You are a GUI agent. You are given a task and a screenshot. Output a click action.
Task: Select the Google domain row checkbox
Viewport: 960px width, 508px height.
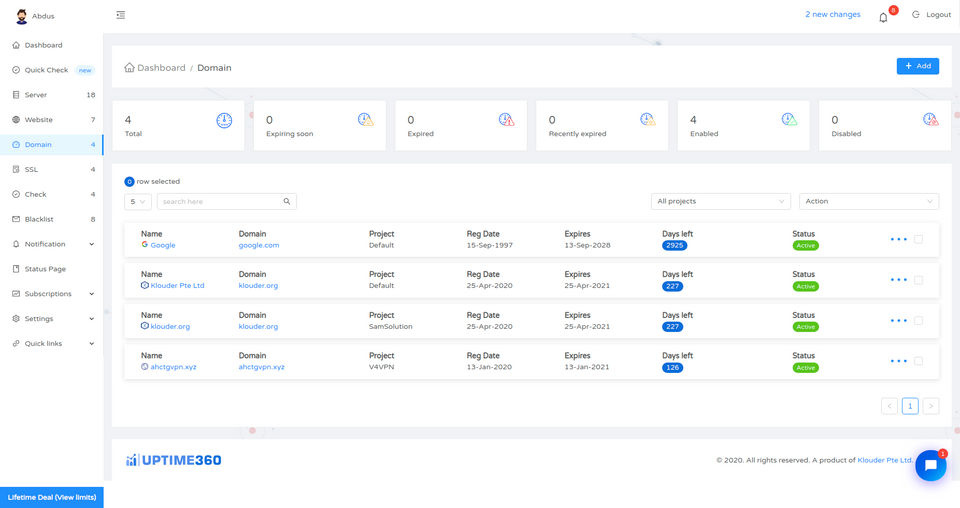point(918,239)
